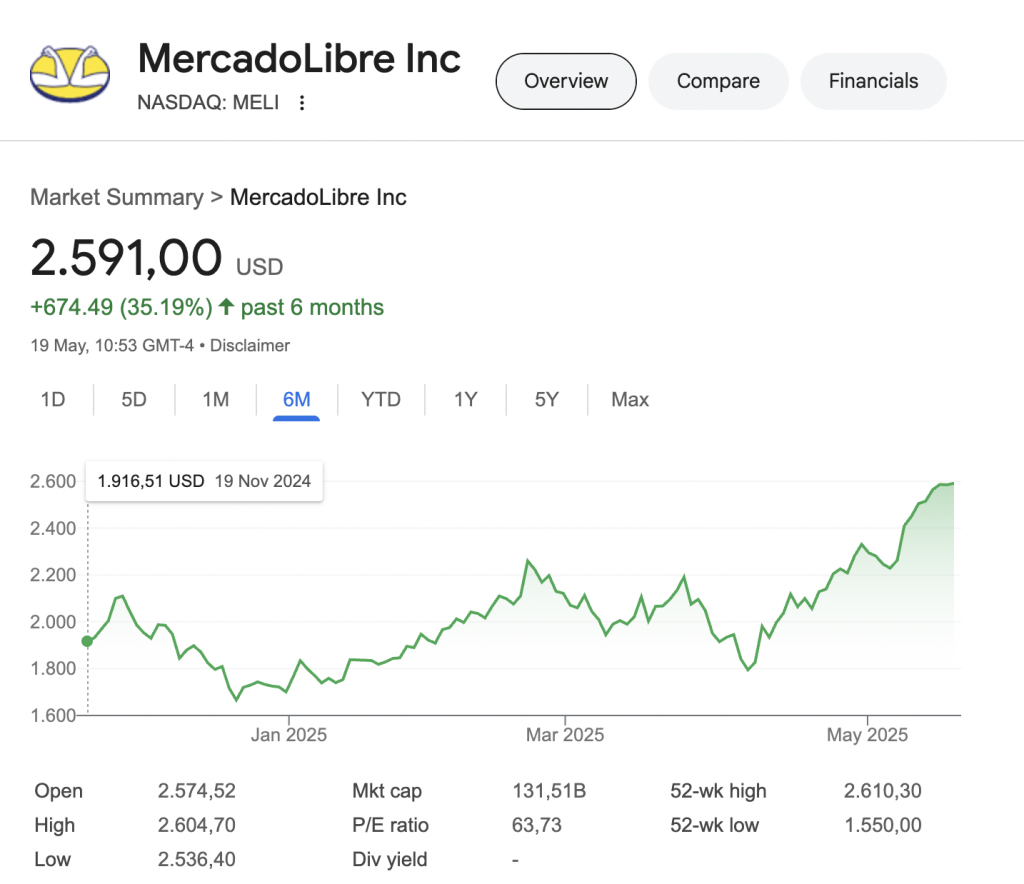
Task: Click the chart's latest price endpoint
Action: point(953,483)
